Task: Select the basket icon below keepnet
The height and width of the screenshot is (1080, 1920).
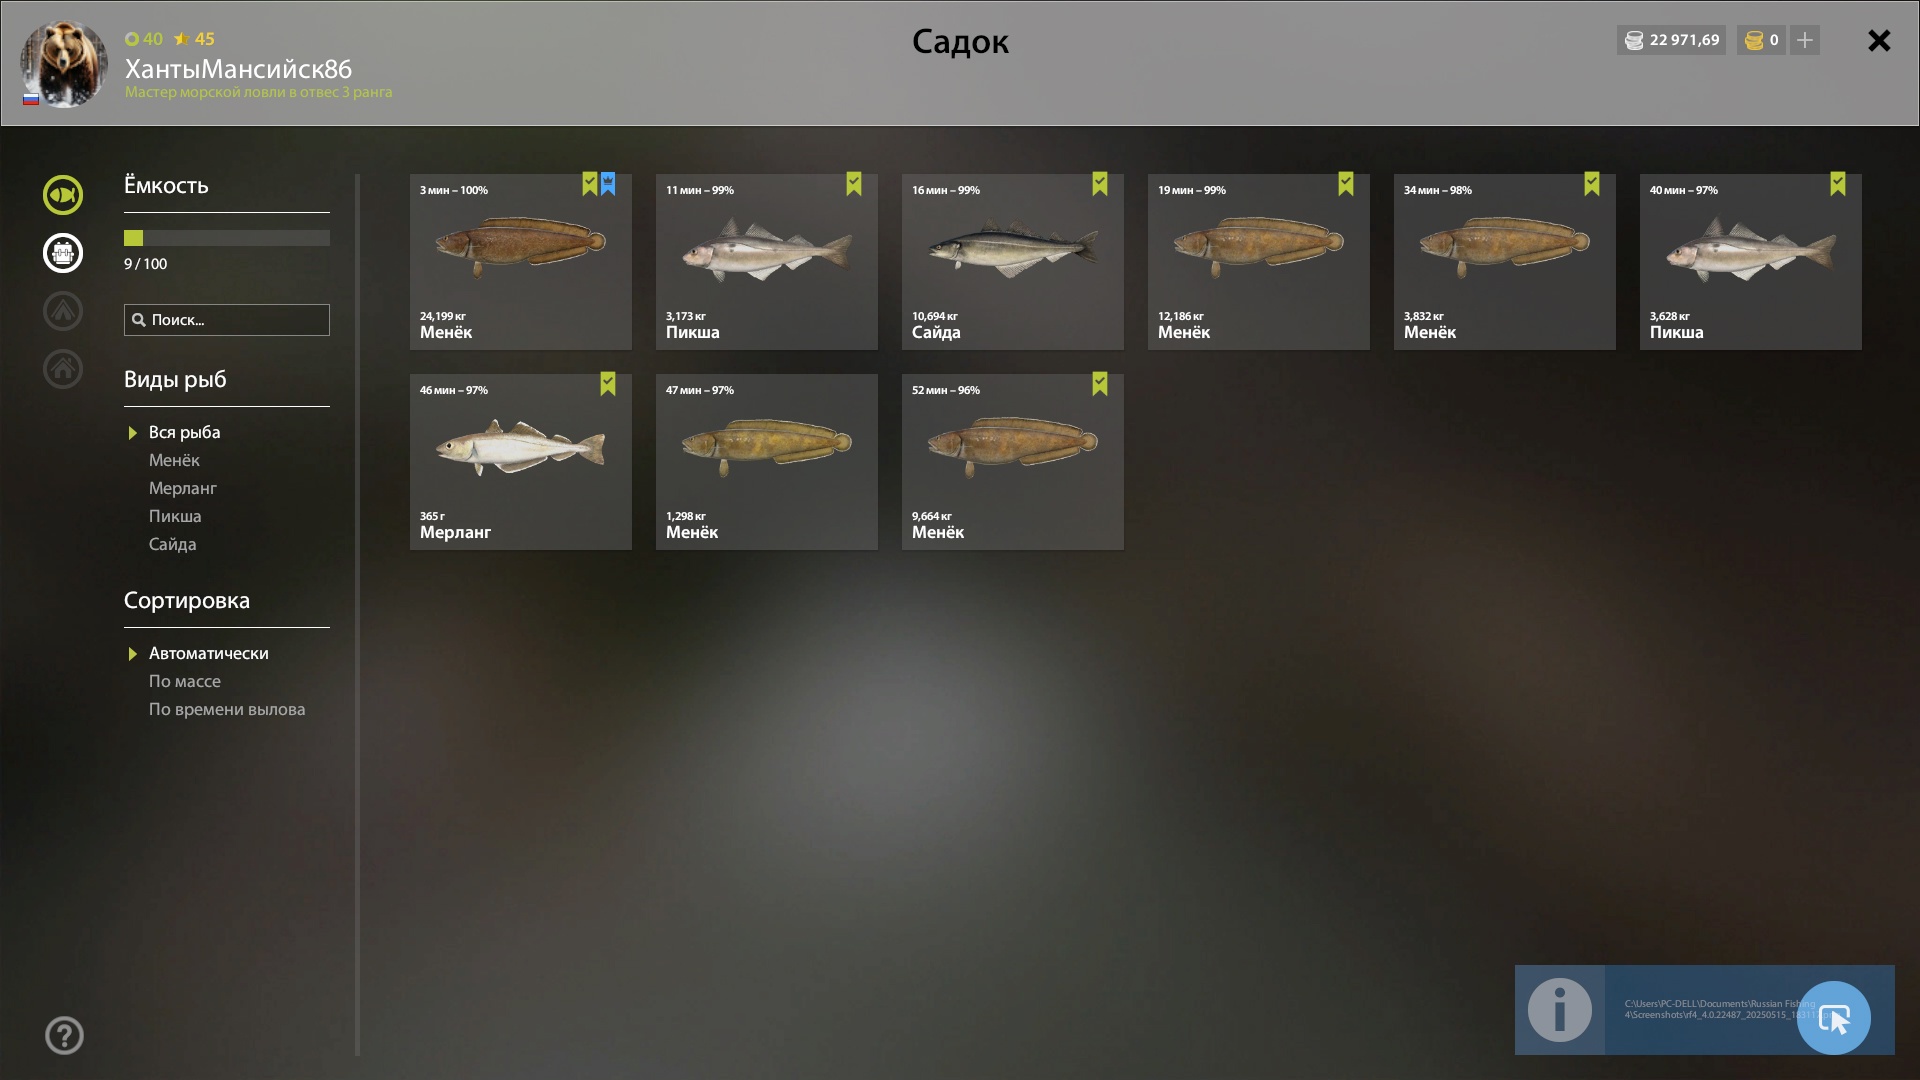Action: 62,253
